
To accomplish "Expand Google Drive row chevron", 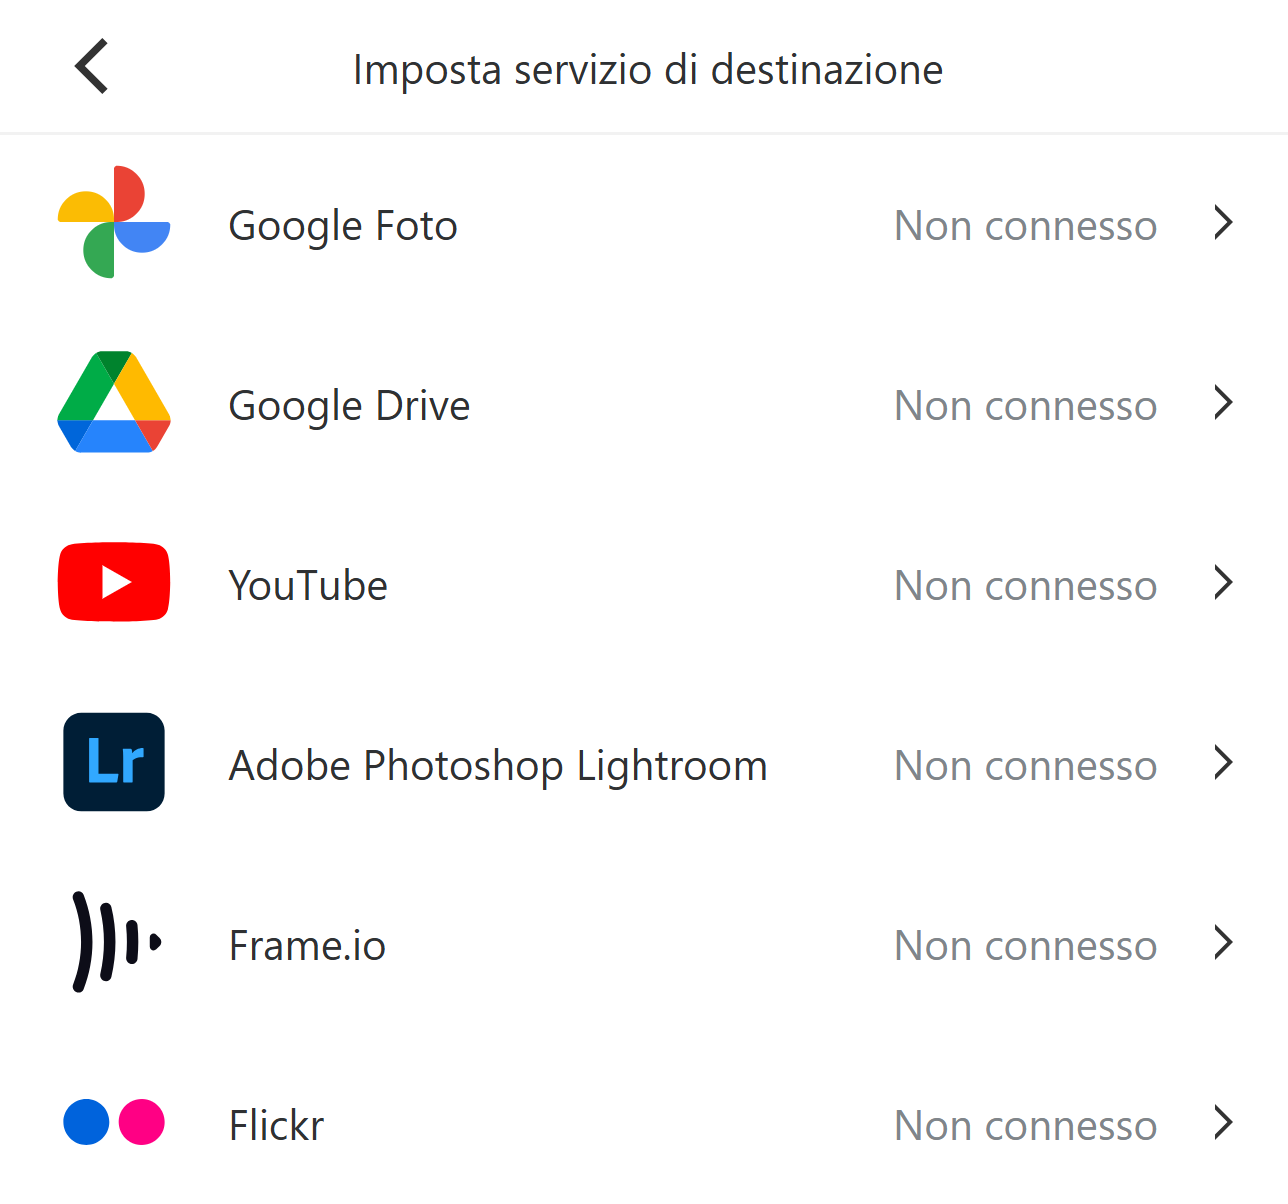I will pos(1222,402).
